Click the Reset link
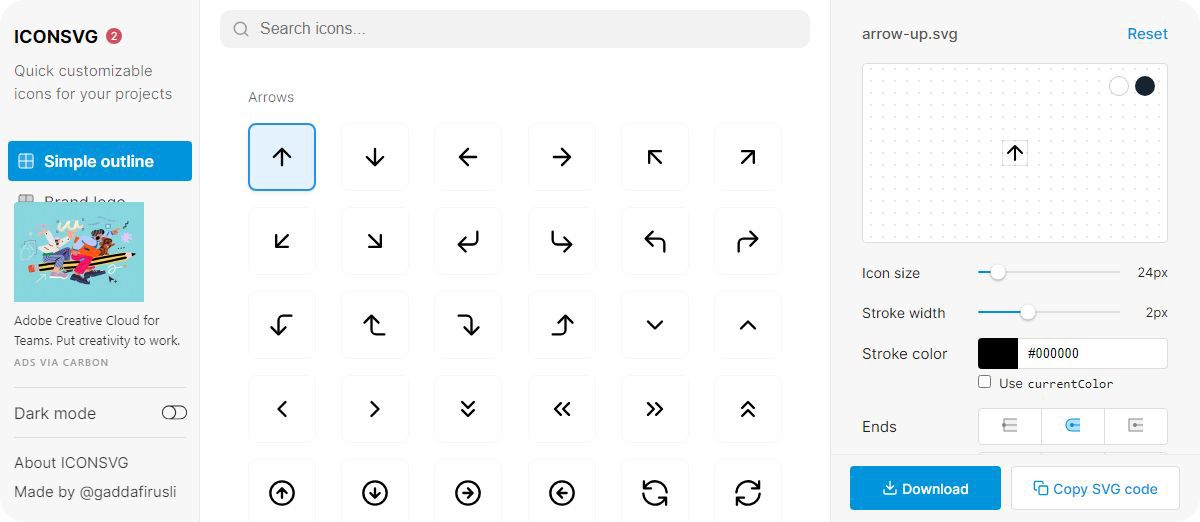This screenshot has width=1200, height=522. pyautogui.click(x=1147, y=34)
